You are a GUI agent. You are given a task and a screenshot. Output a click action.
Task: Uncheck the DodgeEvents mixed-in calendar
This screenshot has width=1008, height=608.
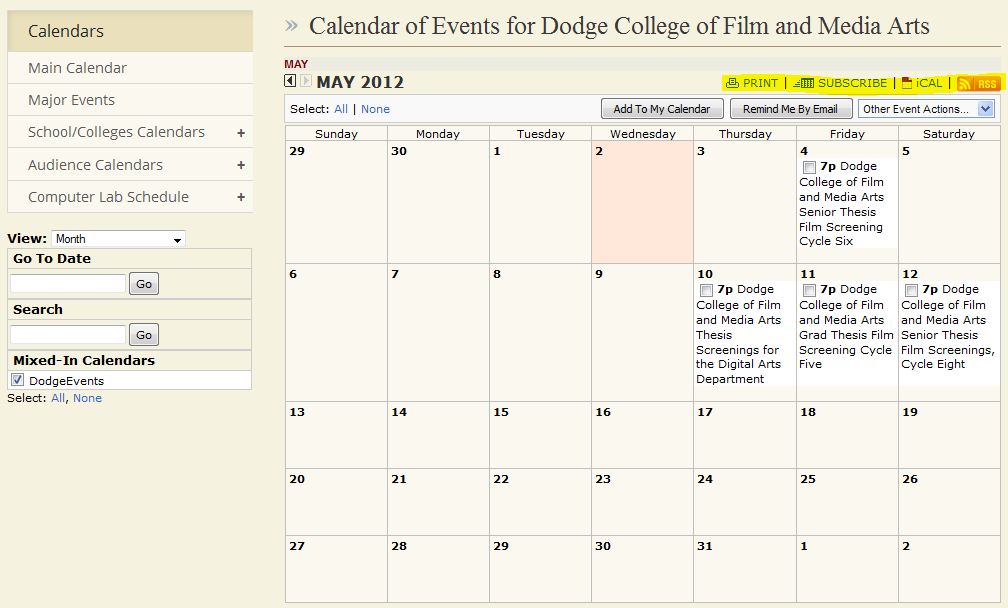tap(17, 380)
